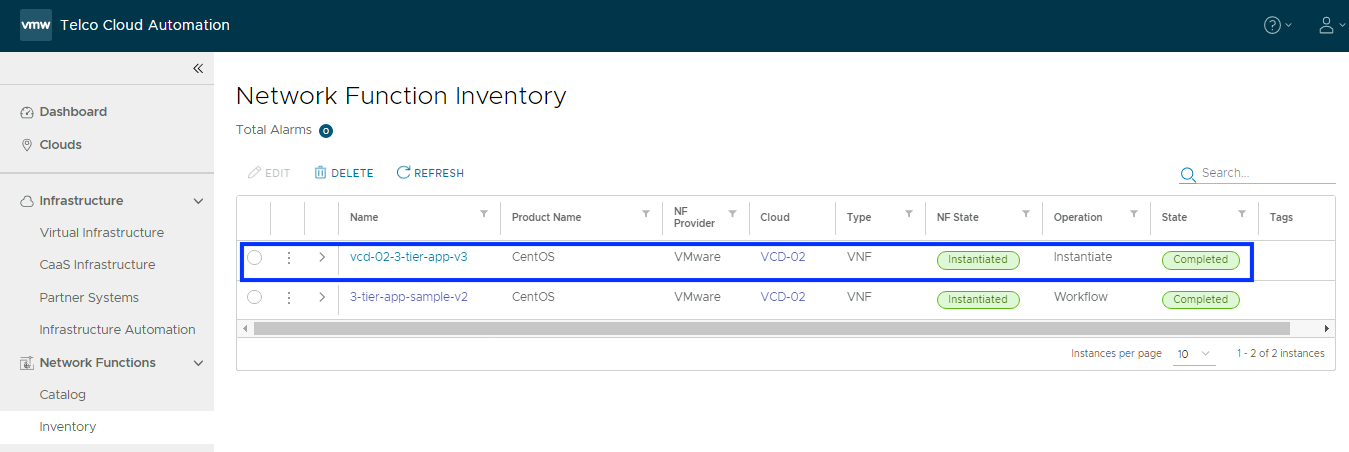Filter the Name column
1349x452 pixels.
(x=484, y=214)
